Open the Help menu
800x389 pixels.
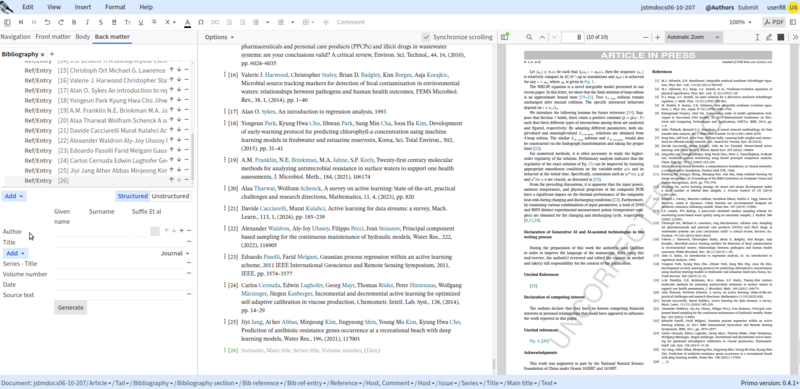click(x=146, y=7)
